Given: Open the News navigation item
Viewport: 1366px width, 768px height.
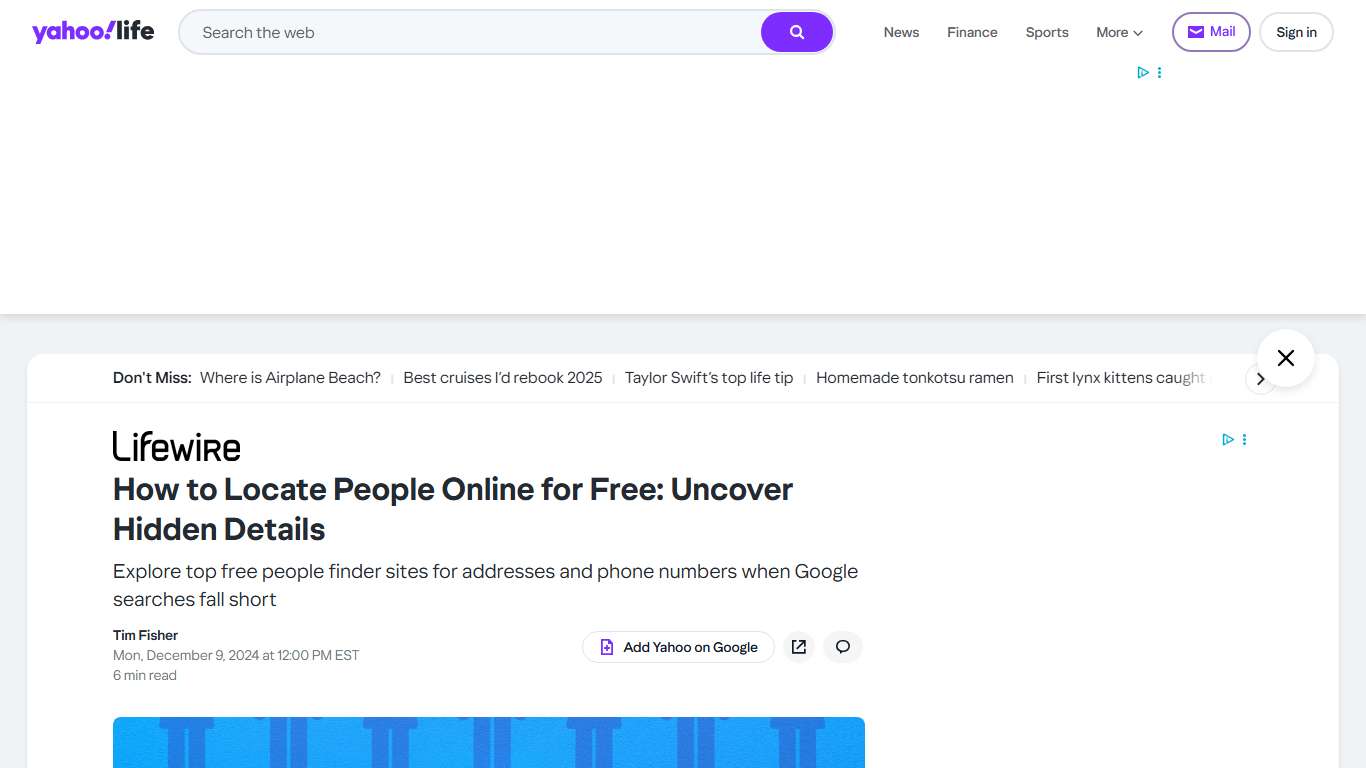Looking at the screenshot, I should (900, 32).
